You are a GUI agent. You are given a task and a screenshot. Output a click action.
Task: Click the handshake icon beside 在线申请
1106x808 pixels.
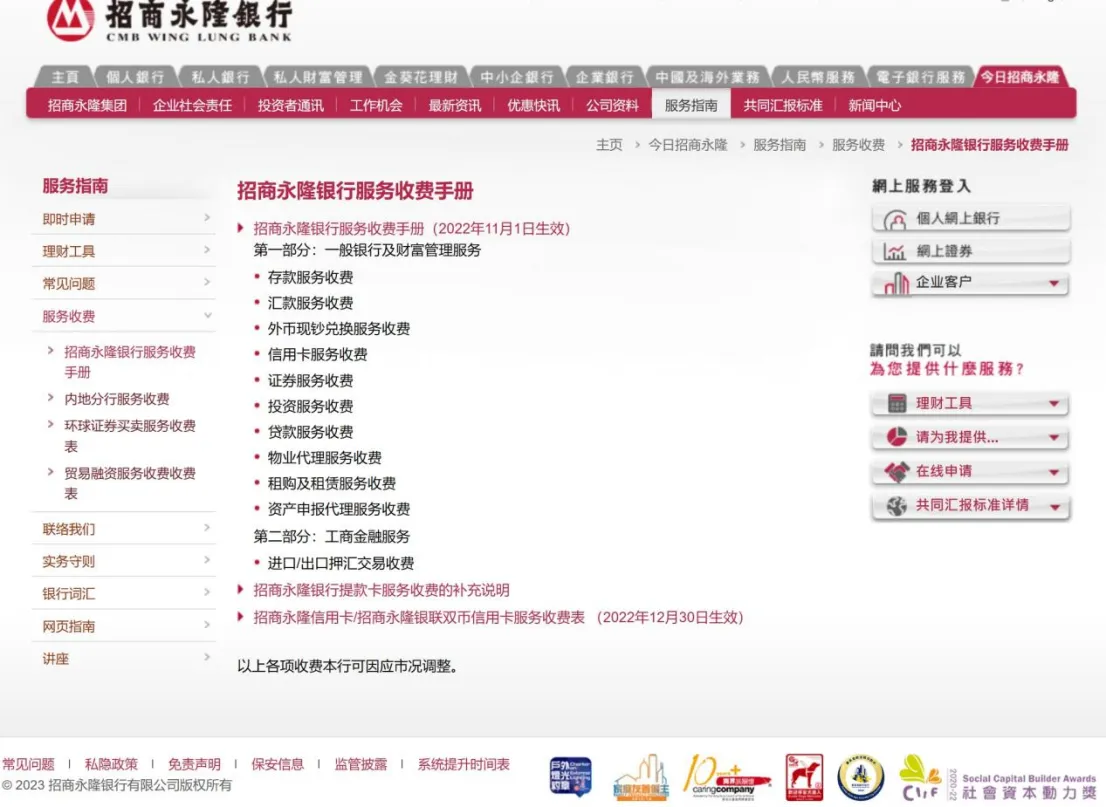[x=897, y=472]
